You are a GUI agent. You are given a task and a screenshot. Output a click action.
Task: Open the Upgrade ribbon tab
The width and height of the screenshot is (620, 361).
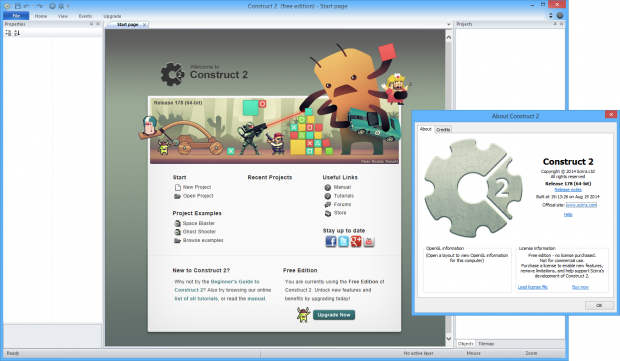pyautogui.click(x=112, y=16)
